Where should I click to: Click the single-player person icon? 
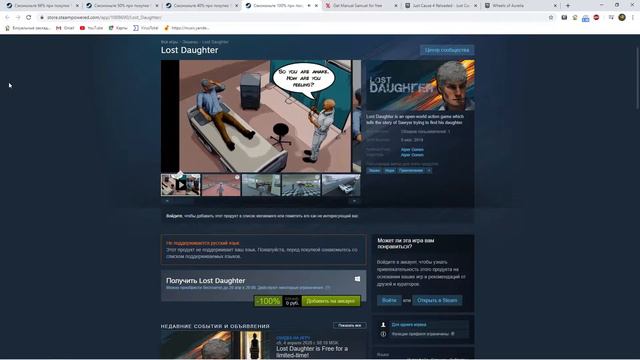(x=383, y=324)
